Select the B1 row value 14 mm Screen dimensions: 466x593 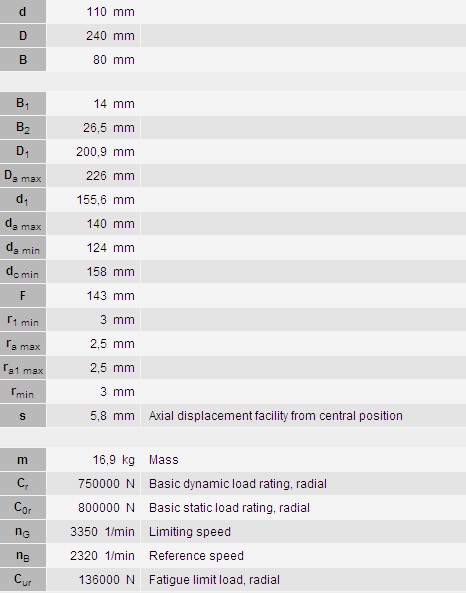click(x=114, y=104)
